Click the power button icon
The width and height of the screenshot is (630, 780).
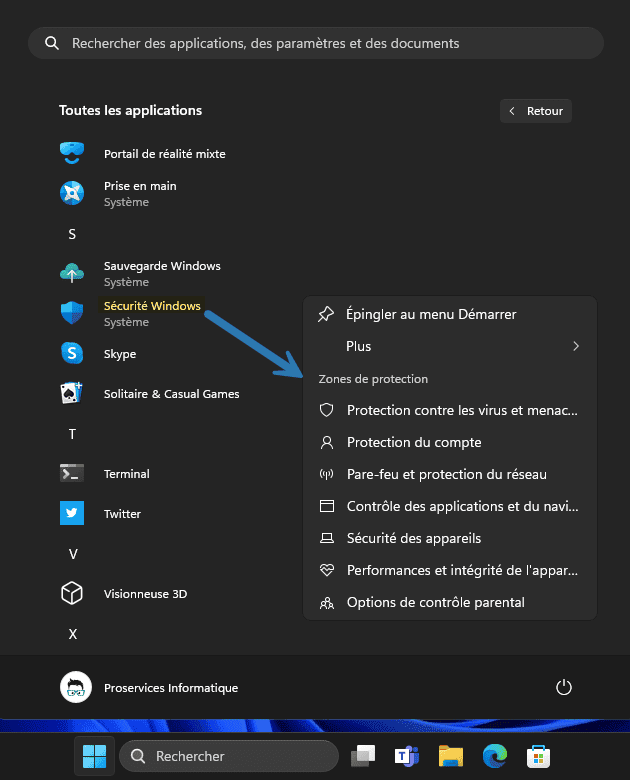(x=563, y=687)
